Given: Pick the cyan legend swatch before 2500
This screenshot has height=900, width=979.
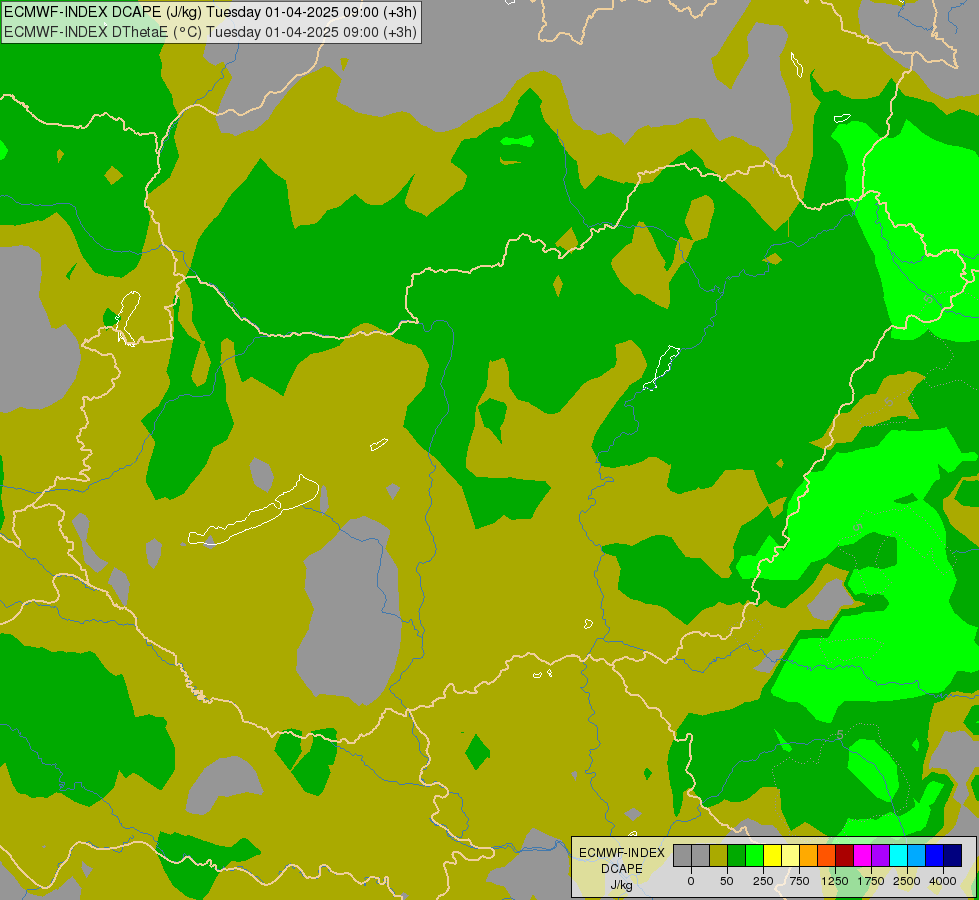Looking at the screenshot, I should [899, 856].
